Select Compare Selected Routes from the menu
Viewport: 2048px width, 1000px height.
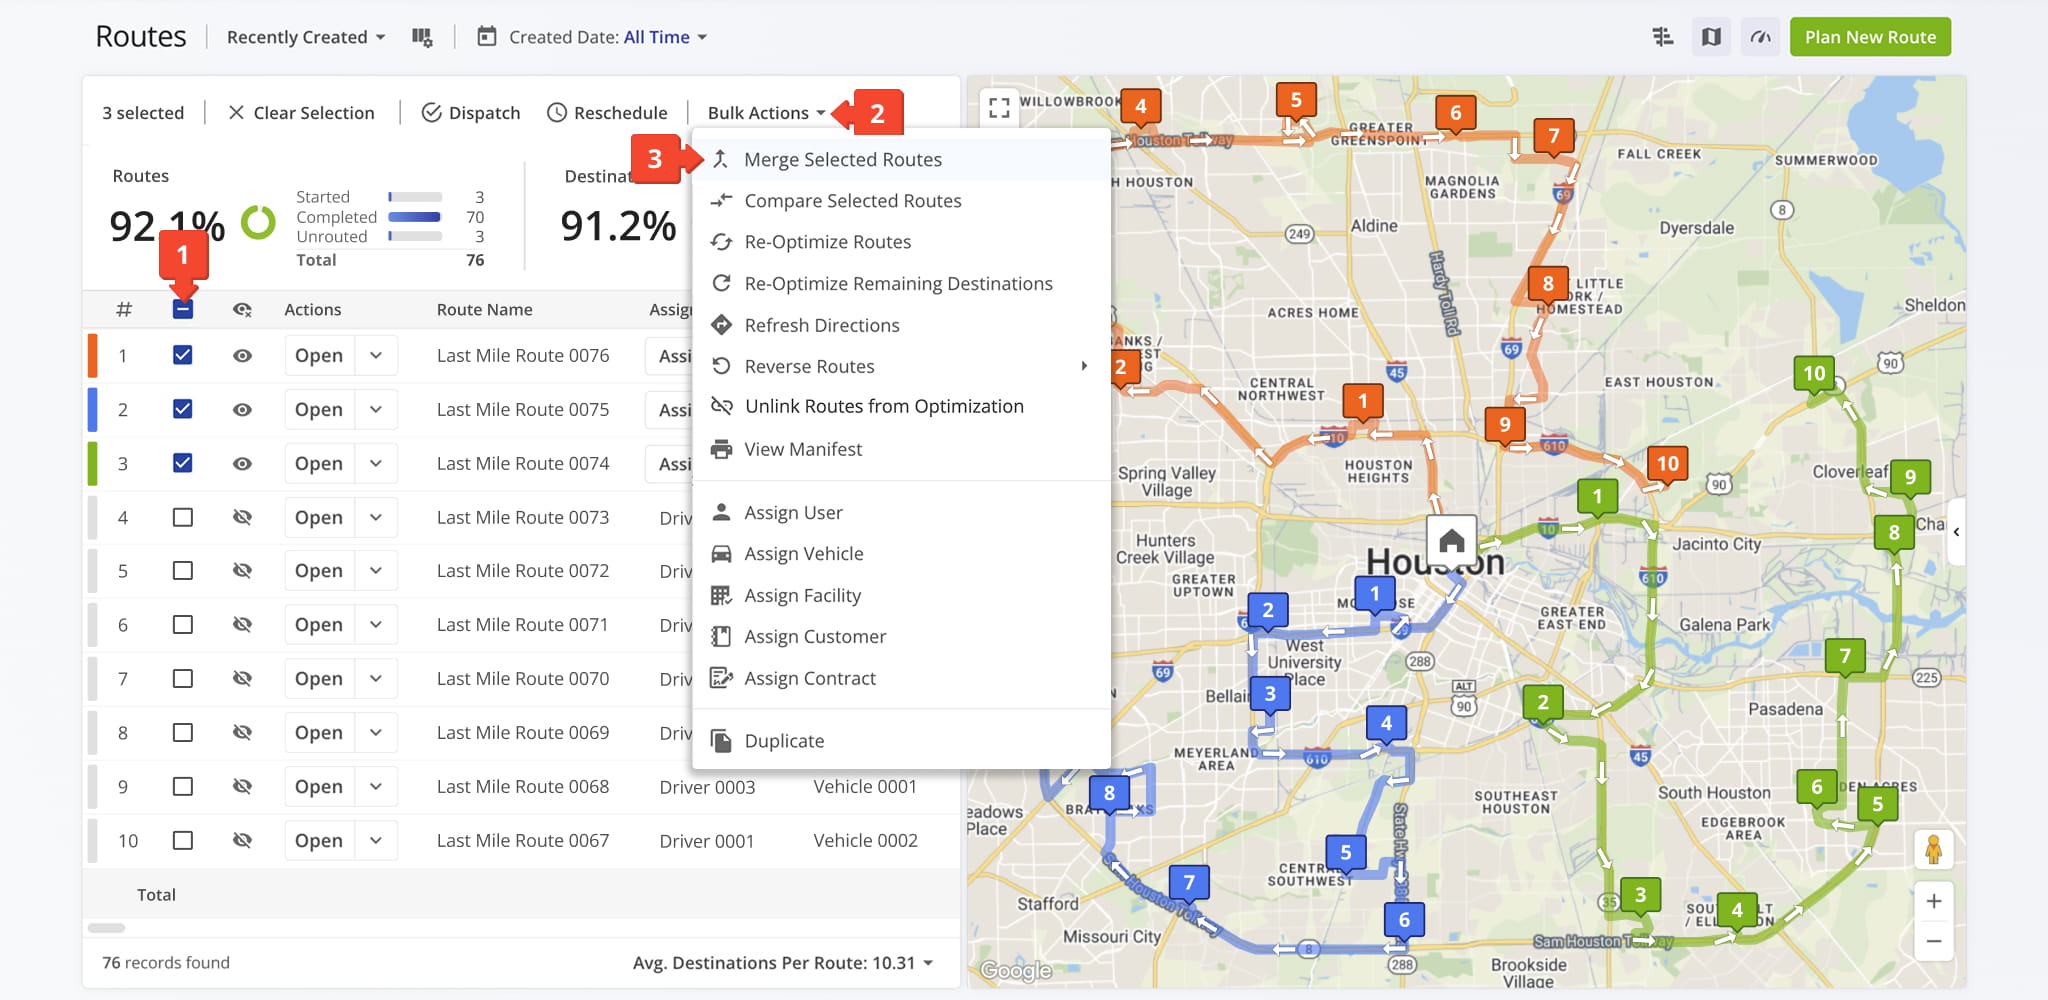[853, 200]
